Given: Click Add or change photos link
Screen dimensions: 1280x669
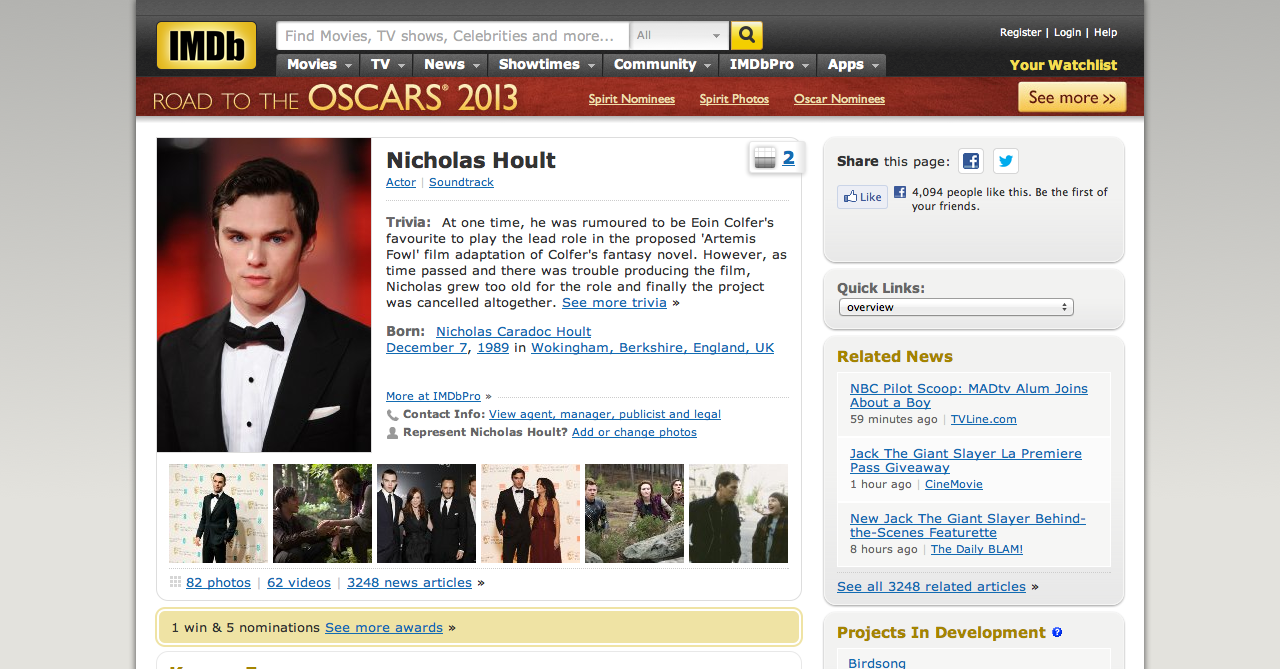Looking at the screenshot, I should [x=634, y=432].
